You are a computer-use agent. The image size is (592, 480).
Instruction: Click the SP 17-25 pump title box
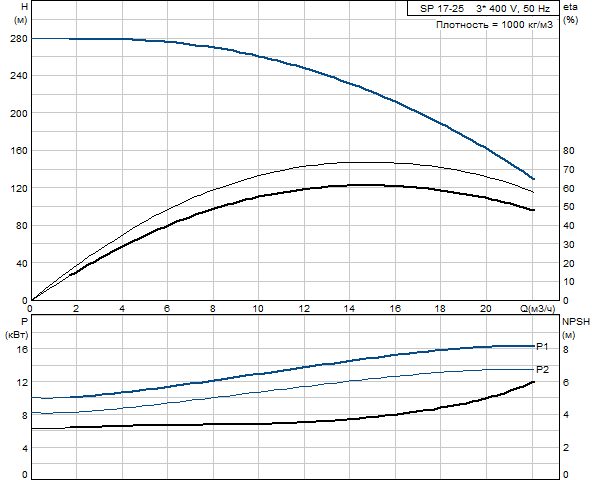point(483,8)
